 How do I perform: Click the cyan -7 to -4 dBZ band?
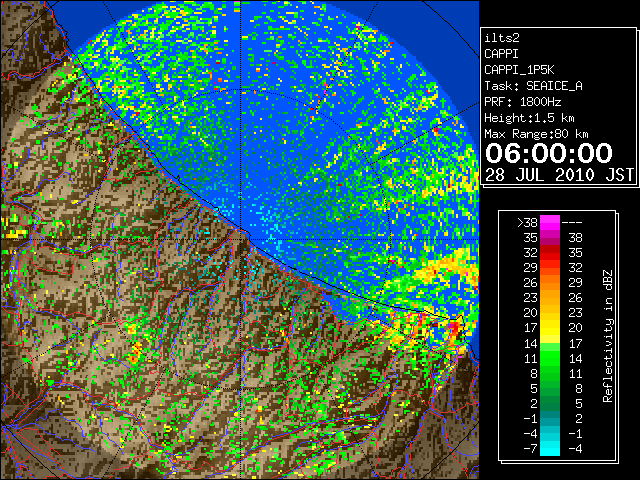click(550, 448)
